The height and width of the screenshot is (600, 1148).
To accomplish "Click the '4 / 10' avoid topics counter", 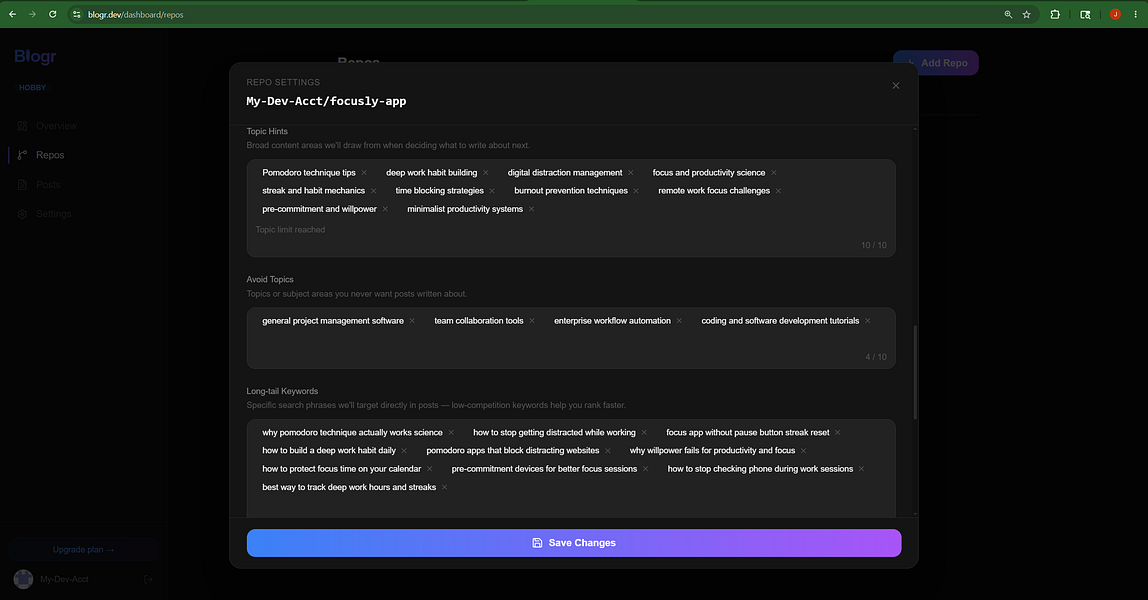I will (x=876, y=357).
